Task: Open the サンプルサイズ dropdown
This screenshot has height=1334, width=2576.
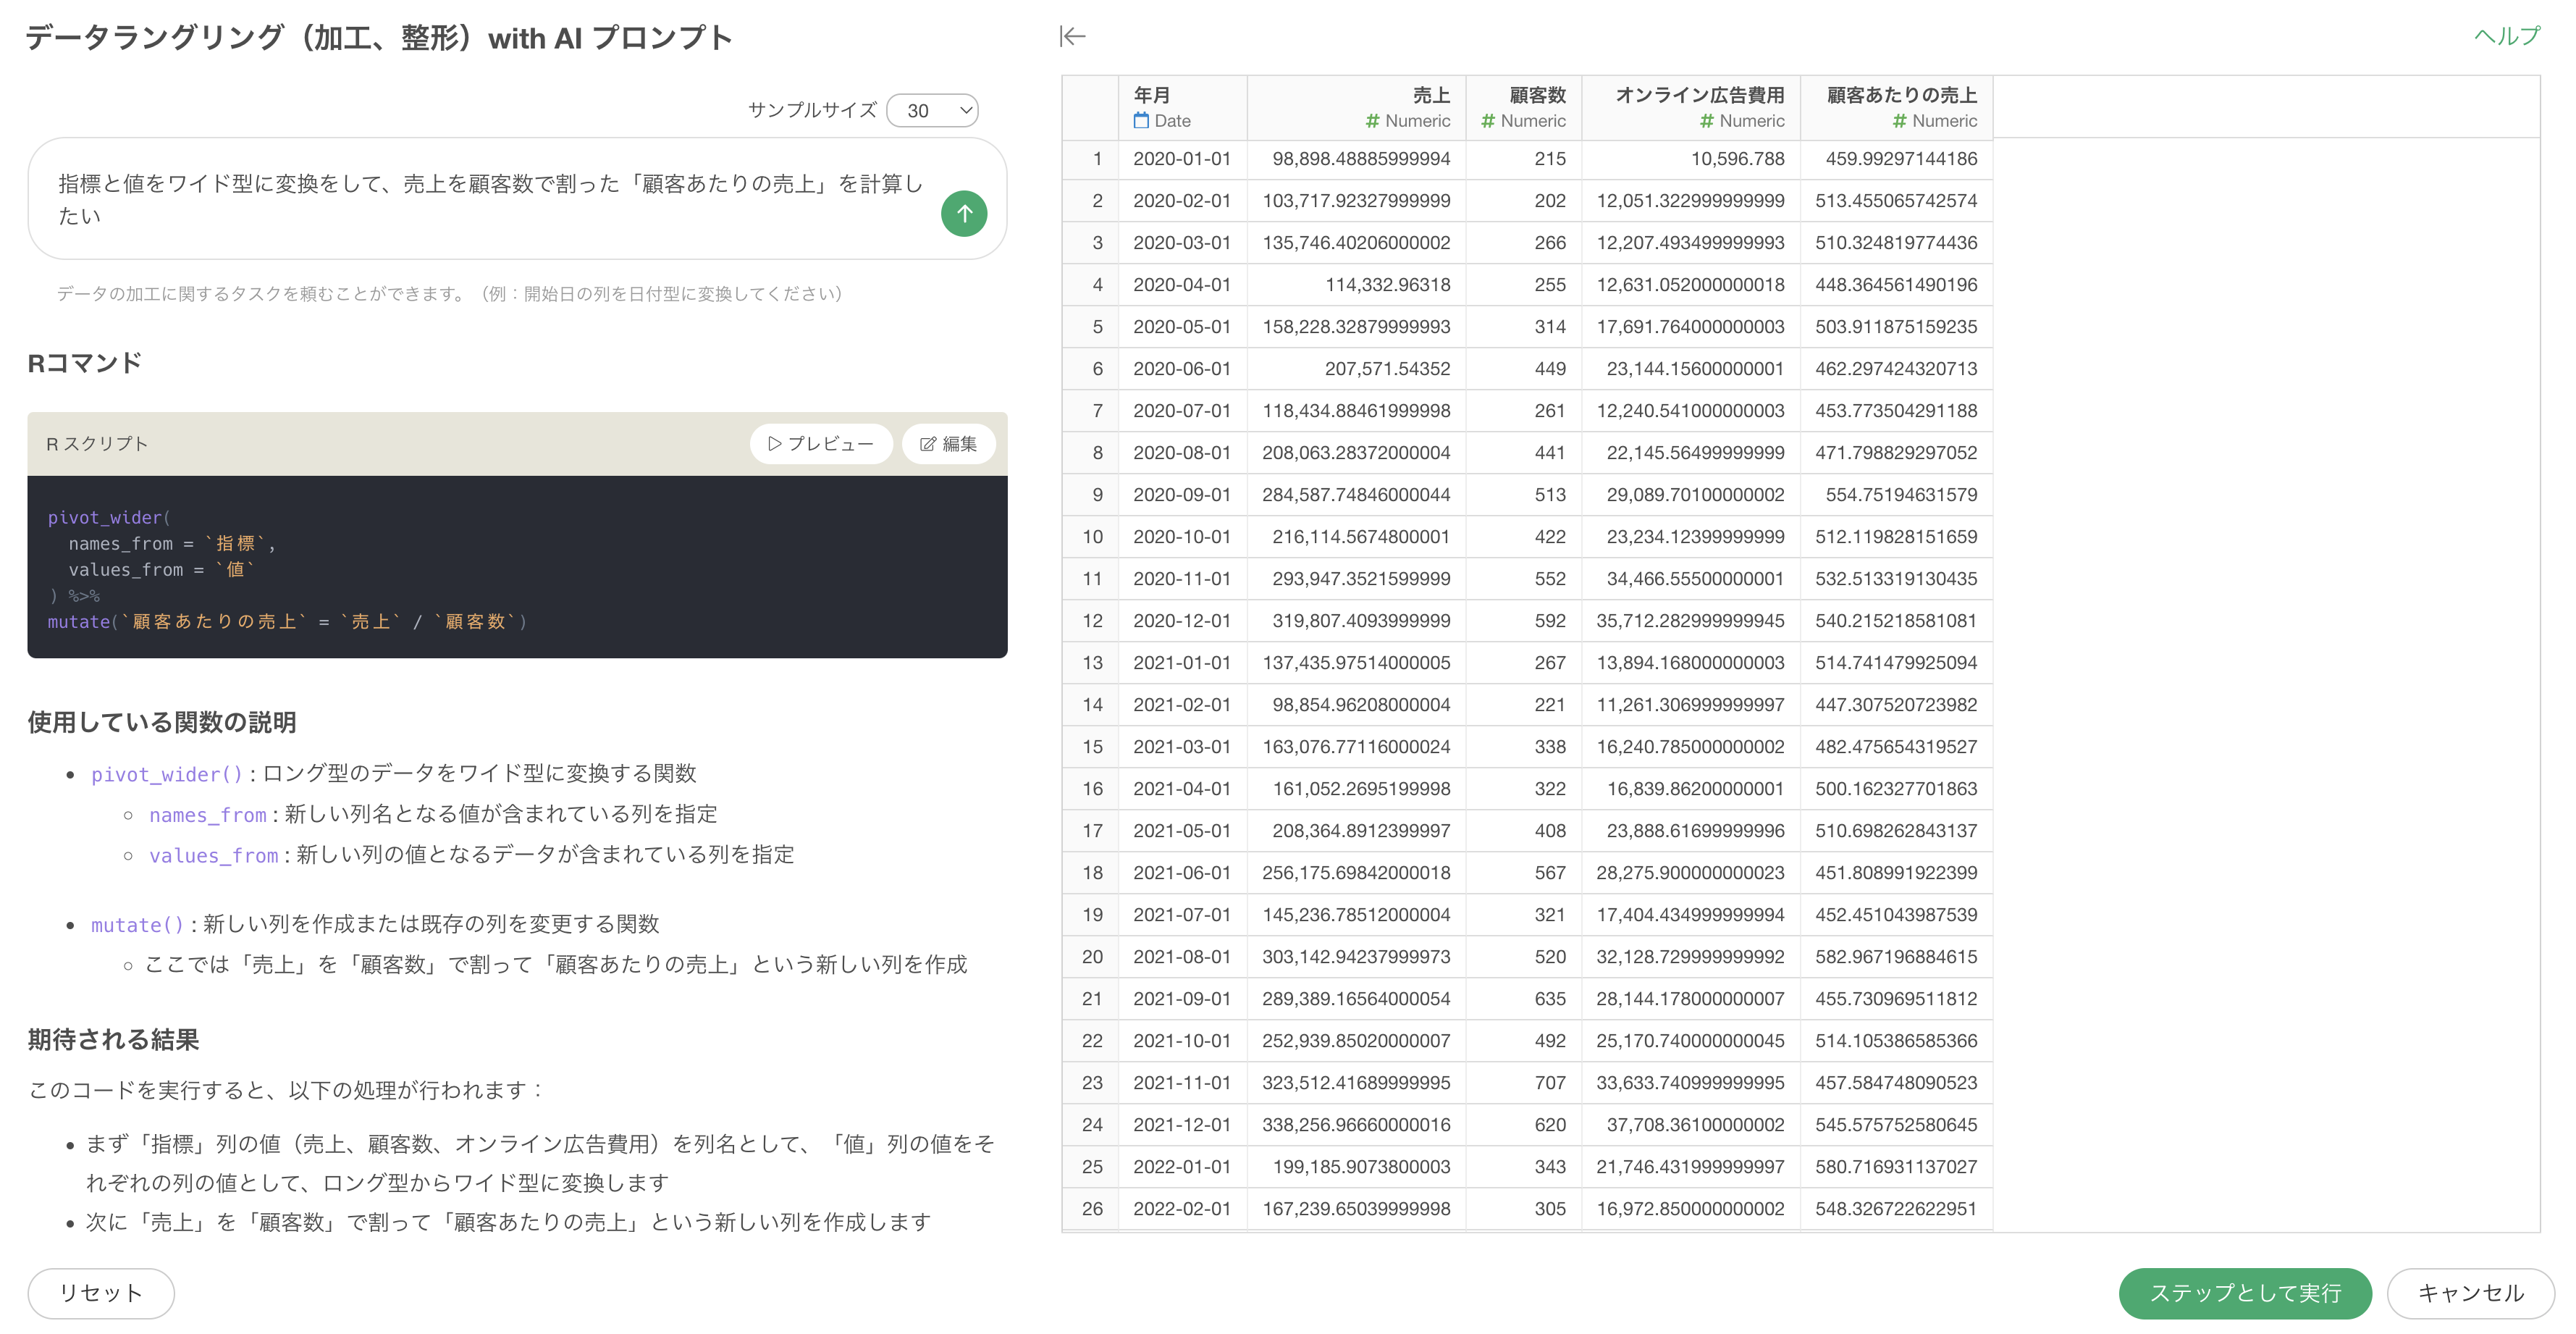Action: pos(932,111)
